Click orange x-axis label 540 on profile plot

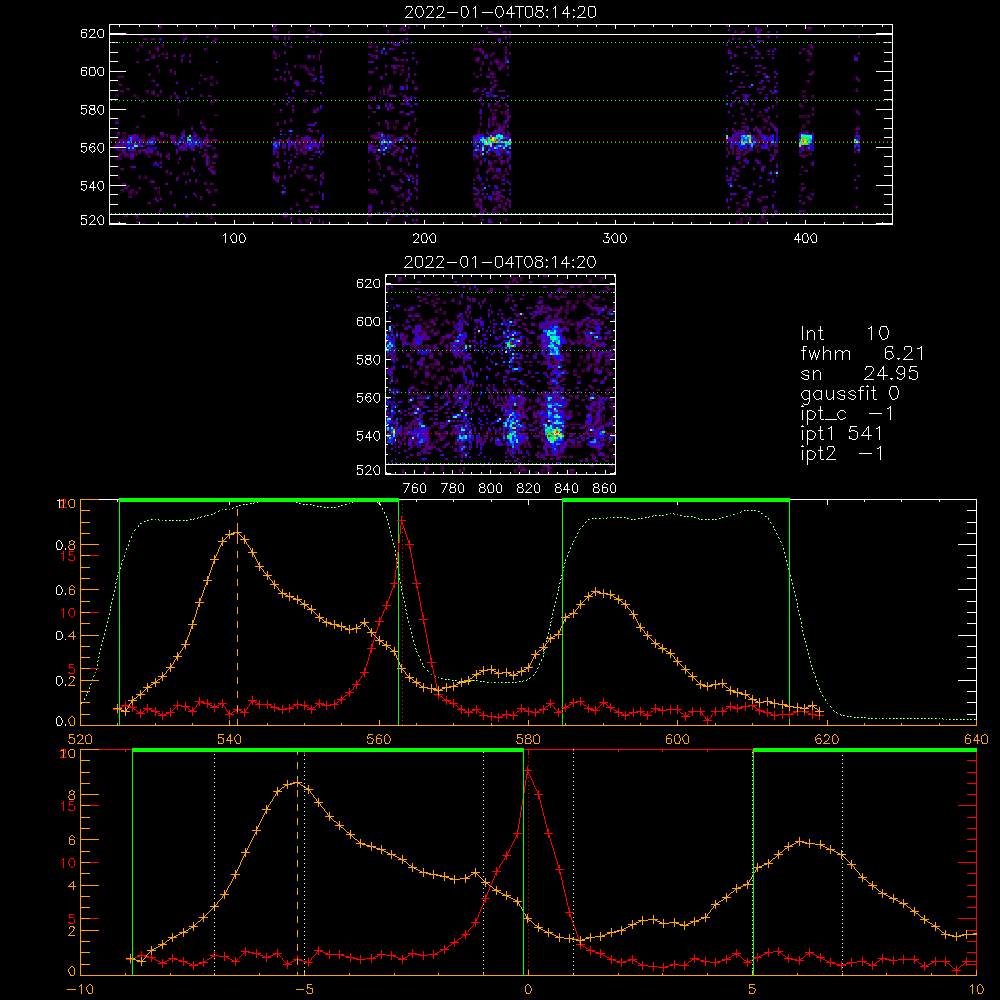tap(230, 740)
